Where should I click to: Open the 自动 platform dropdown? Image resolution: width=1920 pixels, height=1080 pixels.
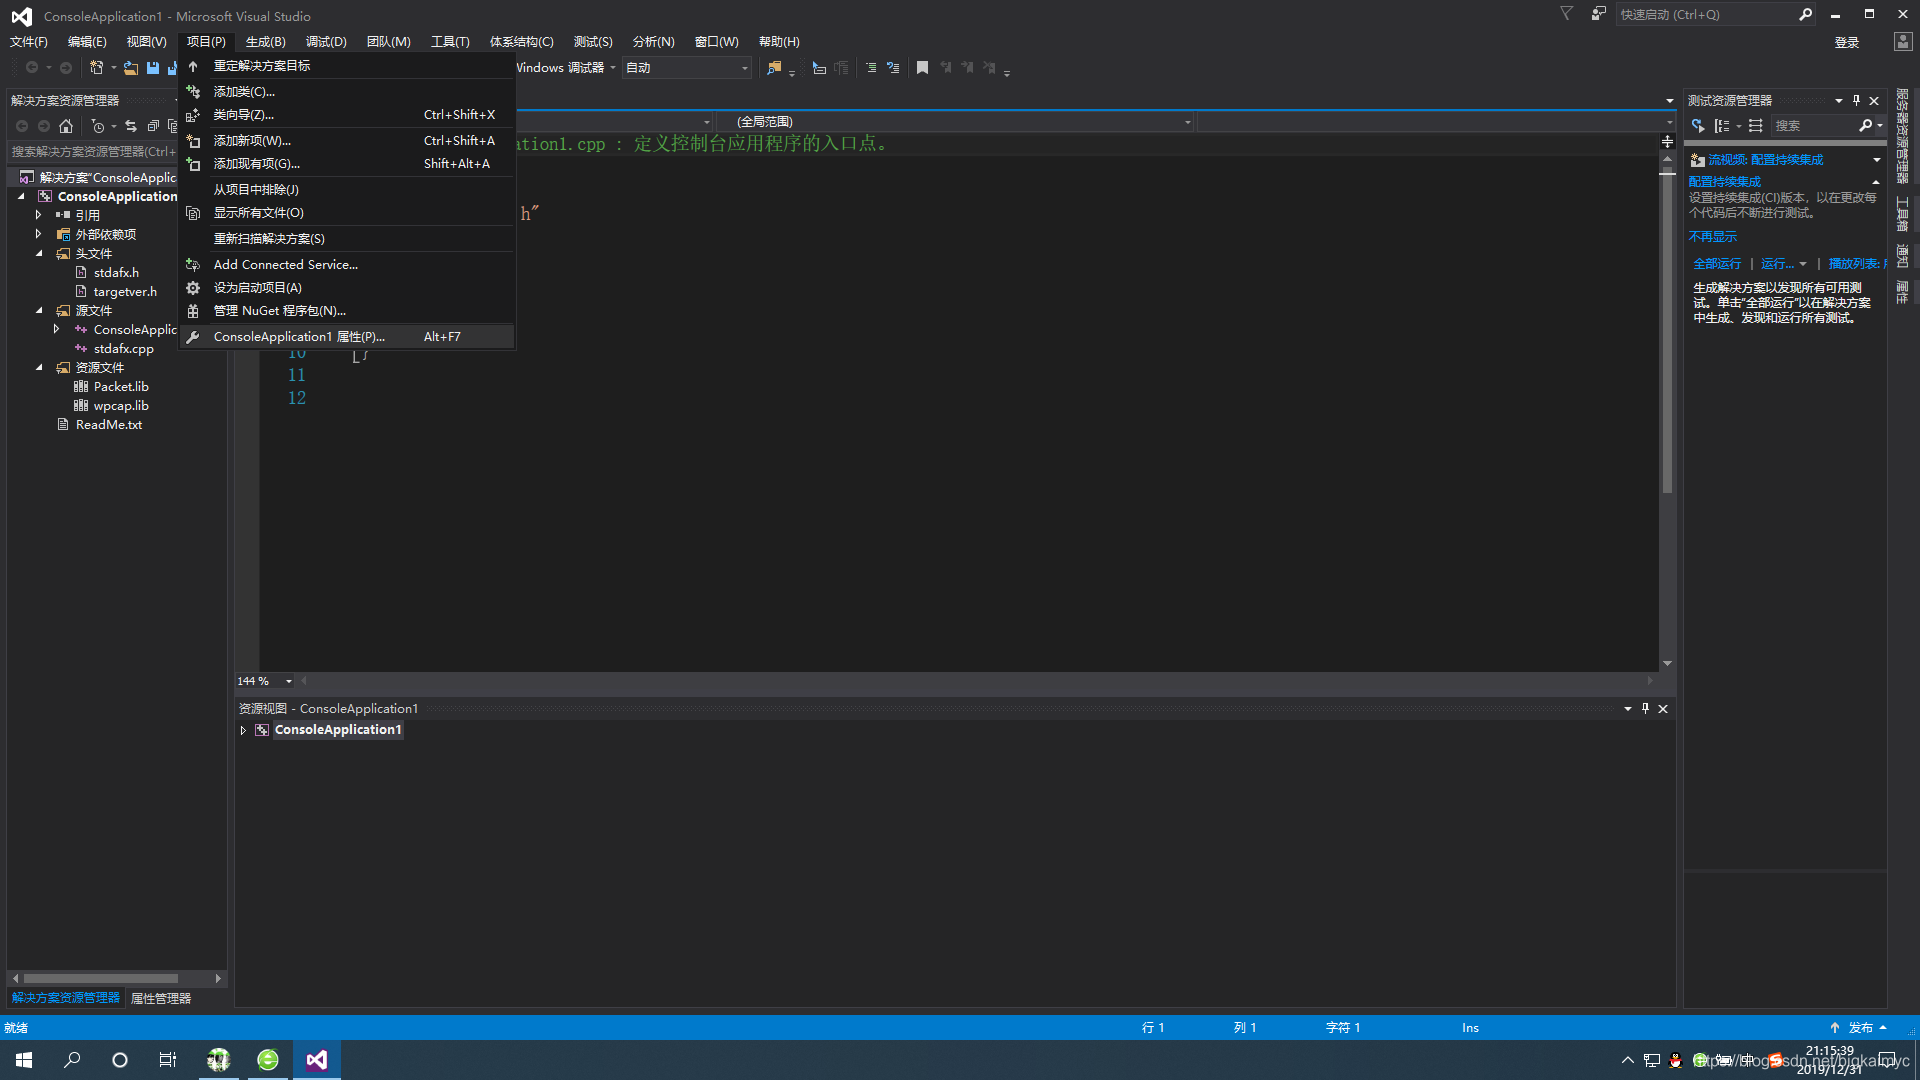(x=744, y=68)
